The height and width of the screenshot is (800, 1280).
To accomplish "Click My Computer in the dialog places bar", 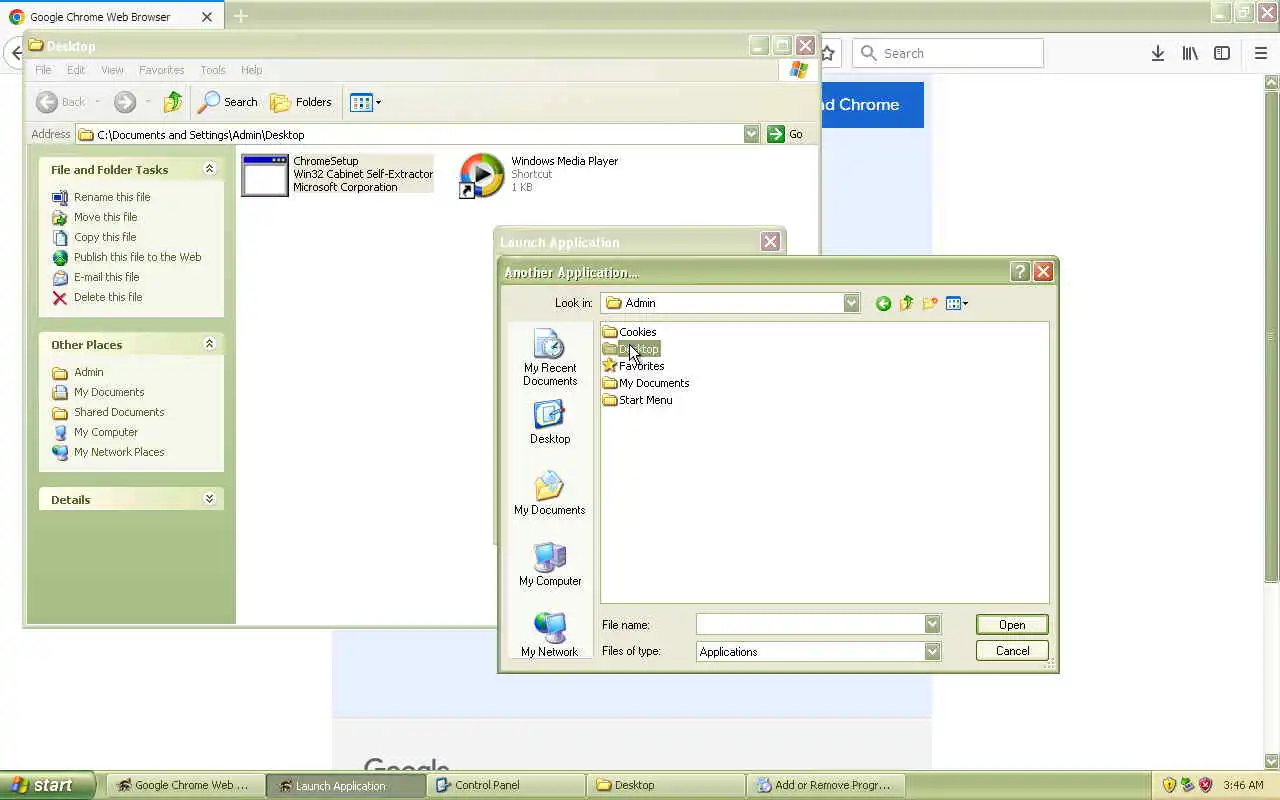I will coord(550,564).
